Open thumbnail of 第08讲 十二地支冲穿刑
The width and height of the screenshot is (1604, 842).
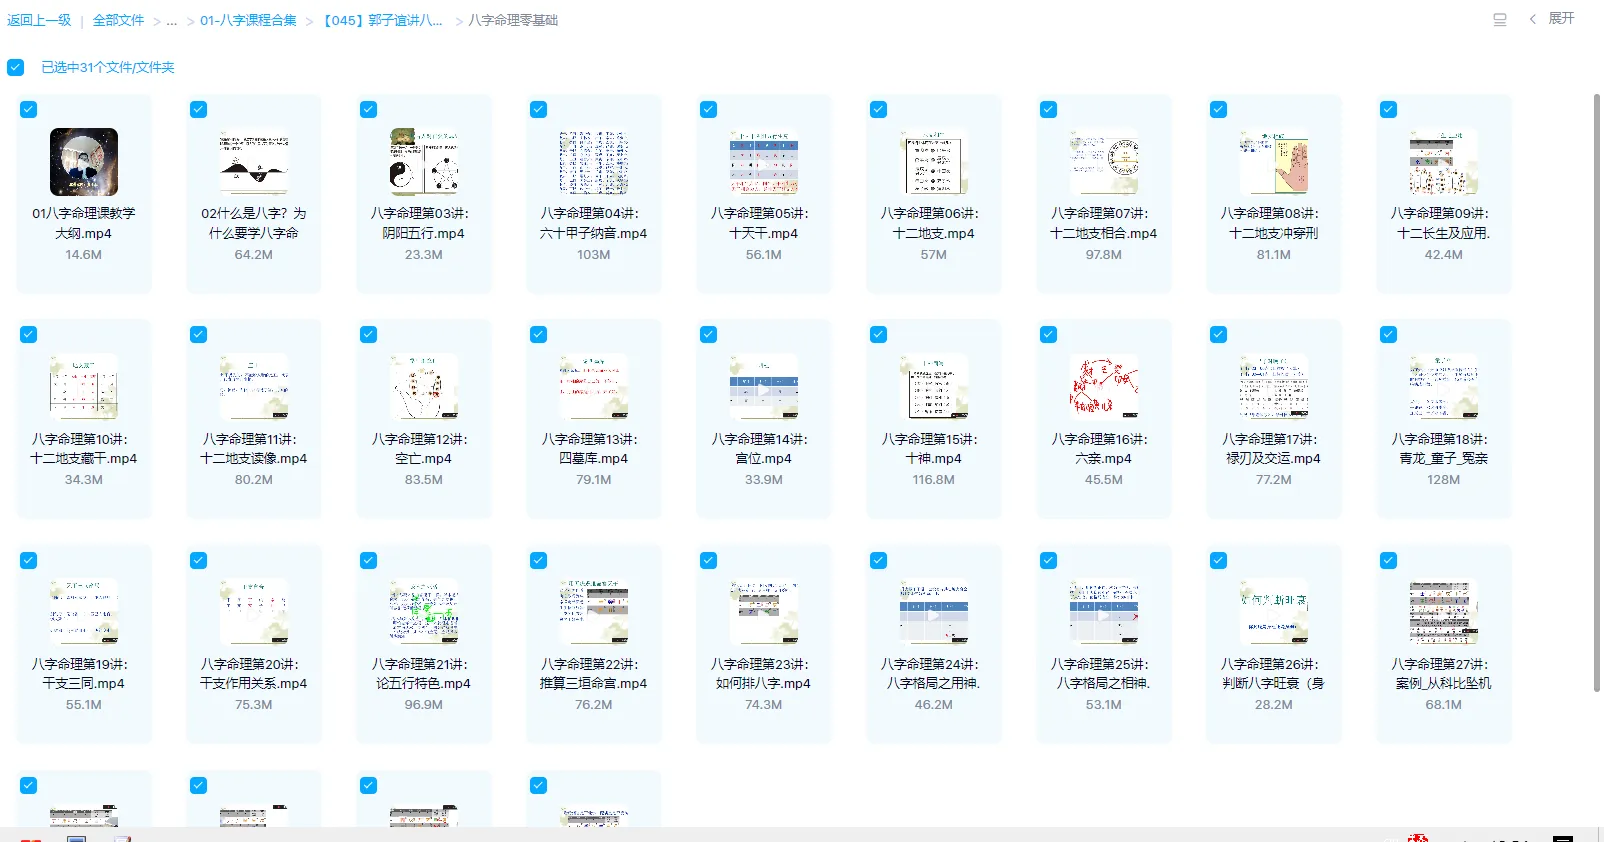point(1274,162)
